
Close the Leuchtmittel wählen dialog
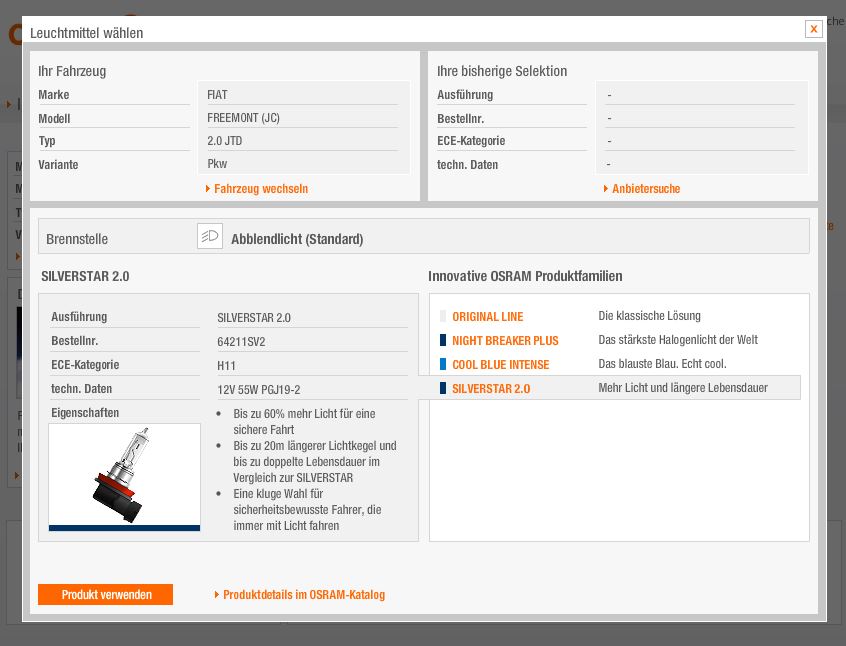coord(813,29)
